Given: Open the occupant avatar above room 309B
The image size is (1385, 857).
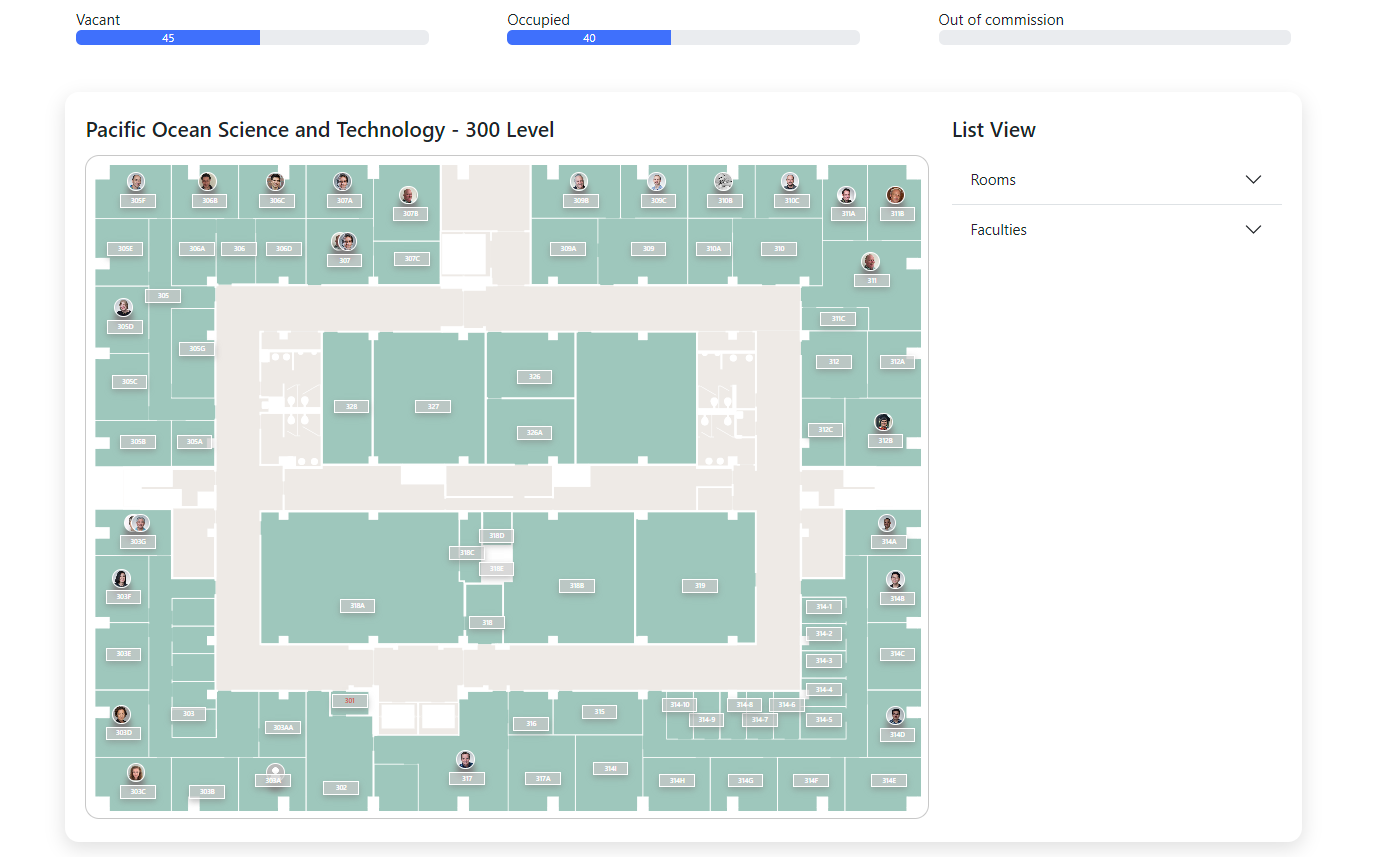Looking at the screenshot, I should pyautogui.click(x=578, y=182).
